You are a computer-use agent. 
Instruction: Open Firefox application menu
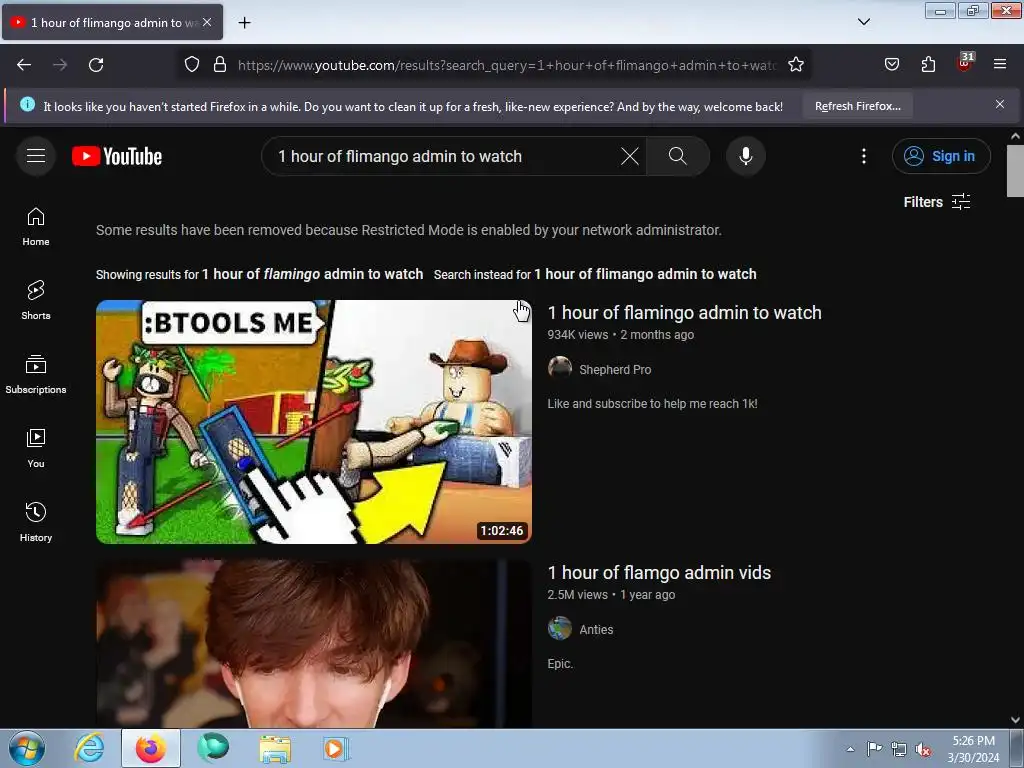(1000, 64)
